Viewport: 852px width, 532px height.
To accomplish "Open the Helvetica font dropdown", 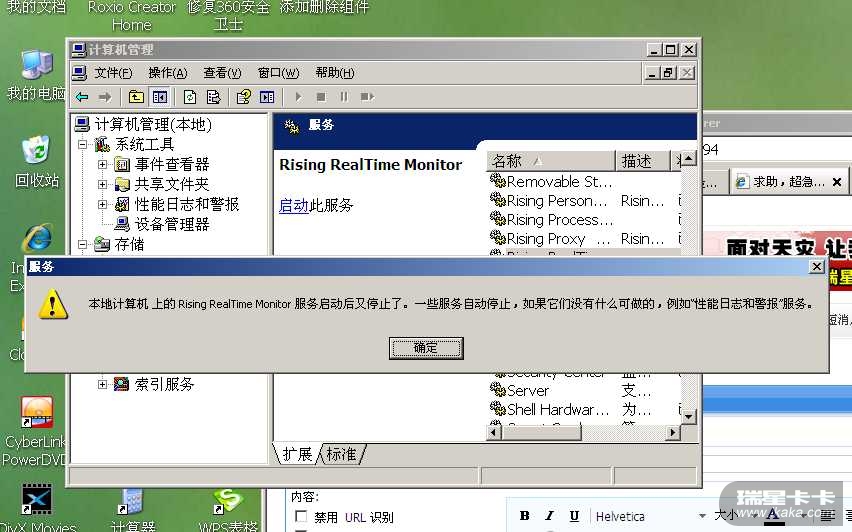I will pyautogui.click(x=650, y=516).
